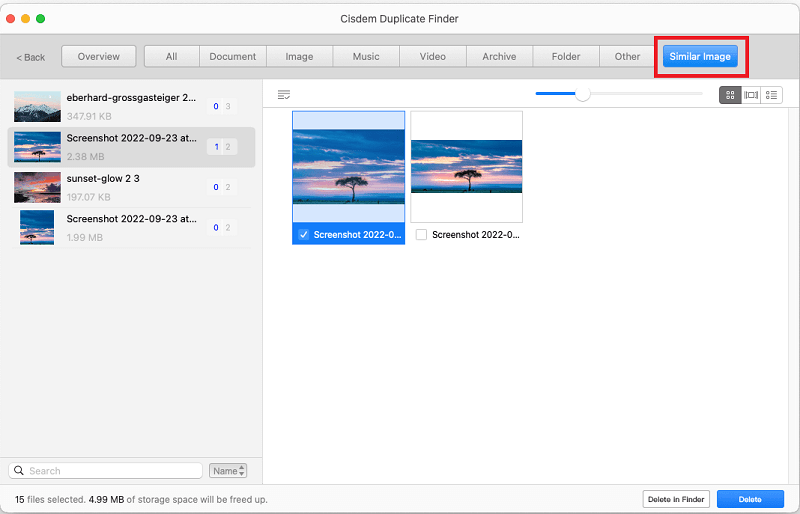This screenshot has height=514, width=800.
Task: Select the sunset-glow 2 3 group row
Action: tap(131, 187)
